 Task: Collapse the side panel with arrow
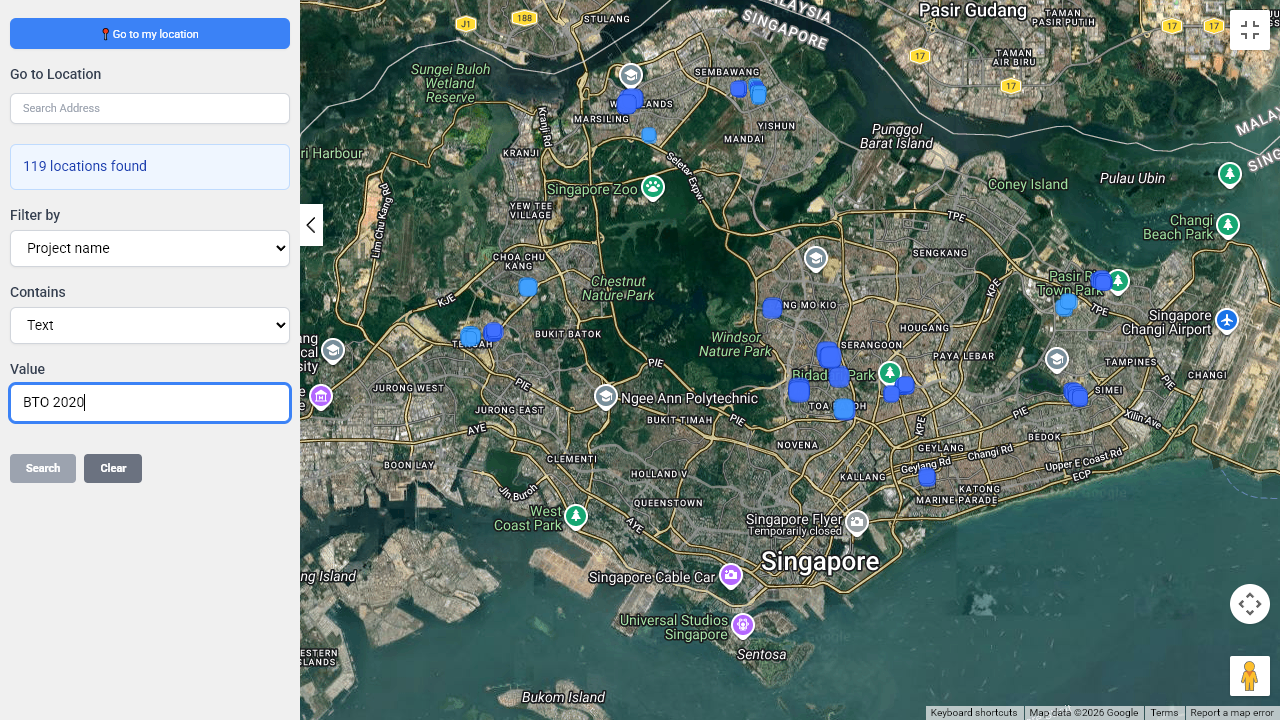tap(311, 225)
